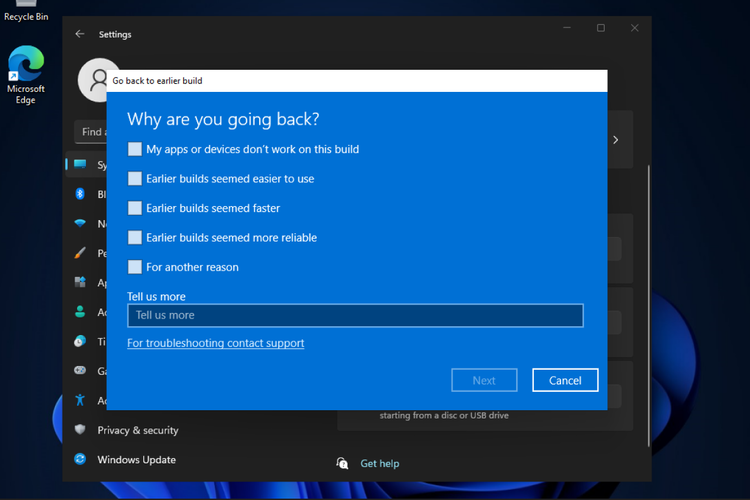The height and width of the screenshot is (500, 750).
Task: Open Microsoft Edge desktop shortcut
Action: point(26,75)
